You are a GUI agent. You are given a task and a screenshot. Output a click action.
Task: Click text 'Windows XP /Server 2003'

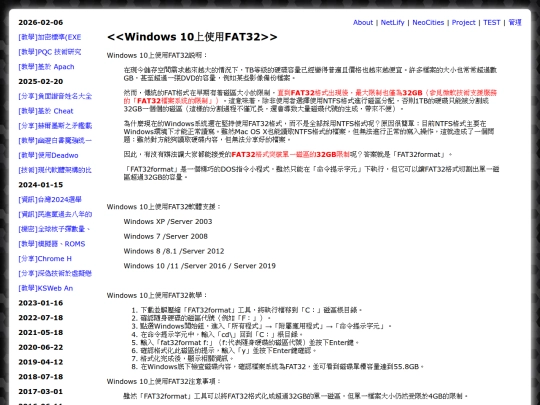168,222
